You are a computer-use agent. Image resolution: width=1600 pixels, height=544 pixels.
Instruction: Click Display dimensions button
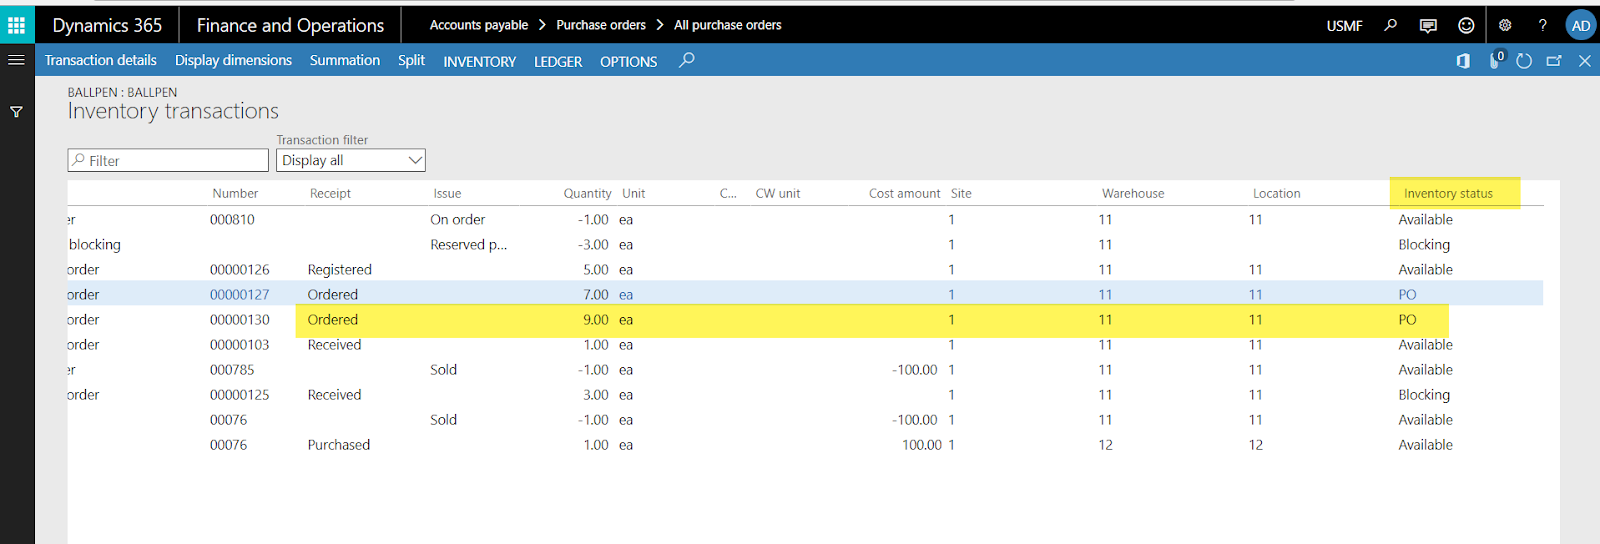(x=233, y=60)
